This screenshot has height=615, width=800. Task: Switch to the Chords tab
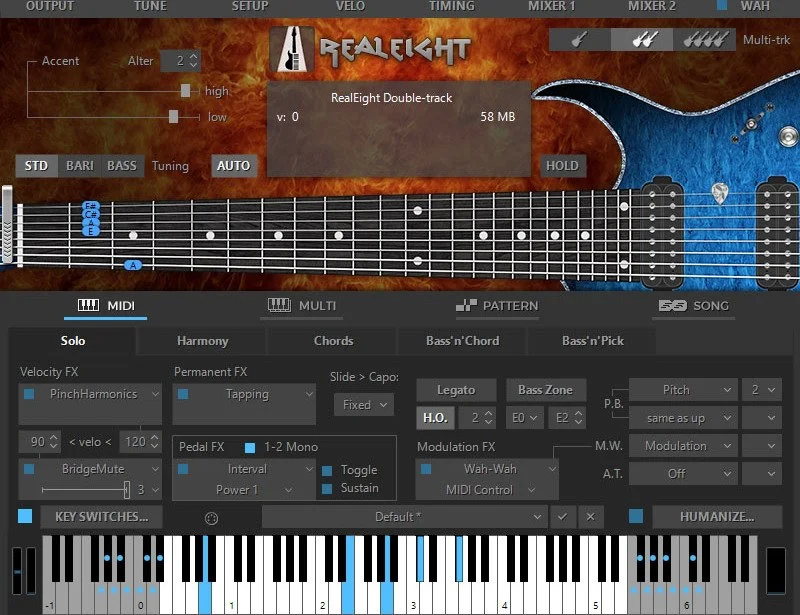pyautogui.click(x=333, y=340)
